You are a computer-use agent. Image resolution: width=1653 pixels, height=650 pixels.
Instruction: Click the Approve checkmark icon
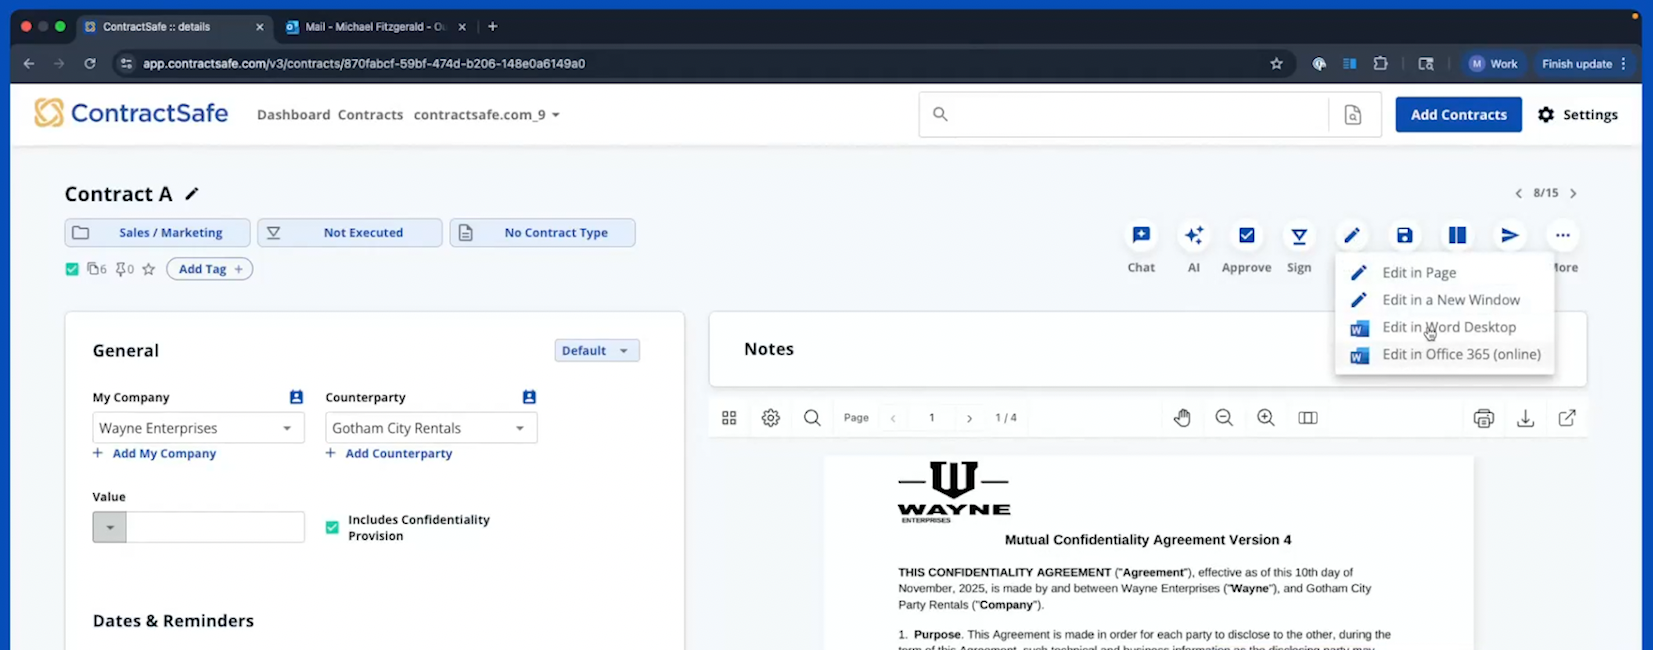(x=1246, y=236)
